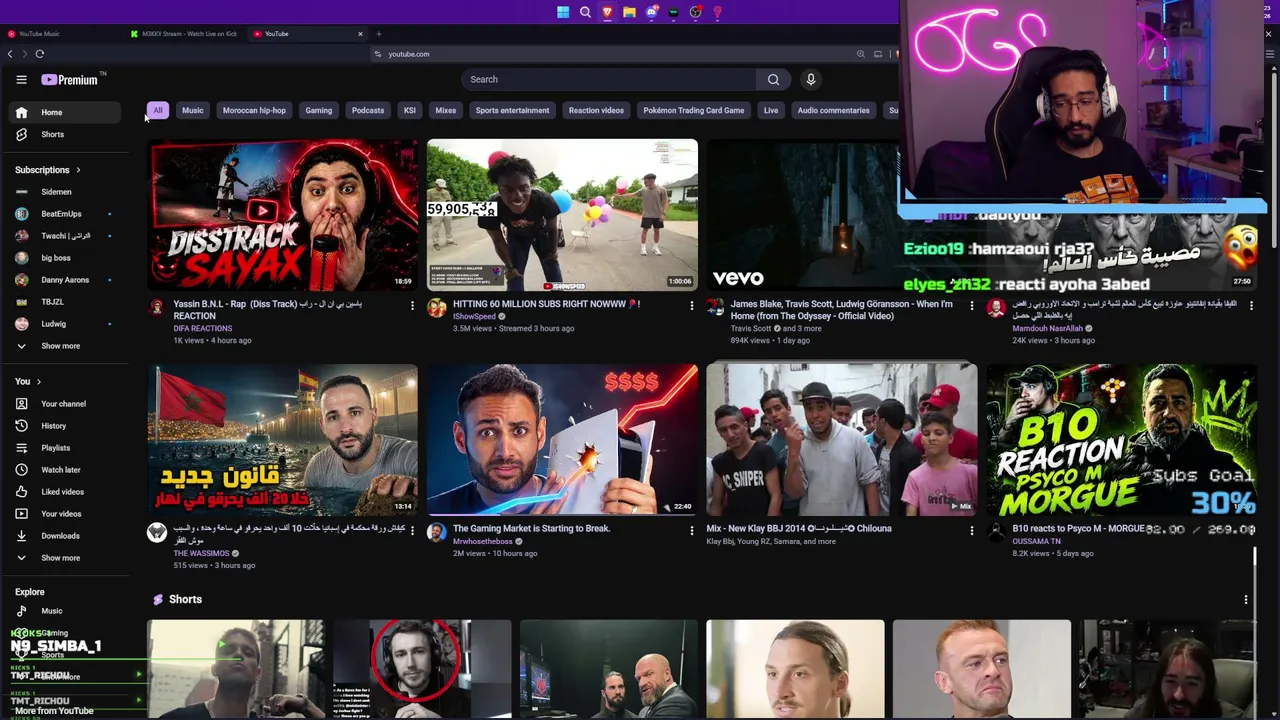Open the Sidemen subscription channel
The height and width of the screenshot is (720, 1280).
point(66,192)
